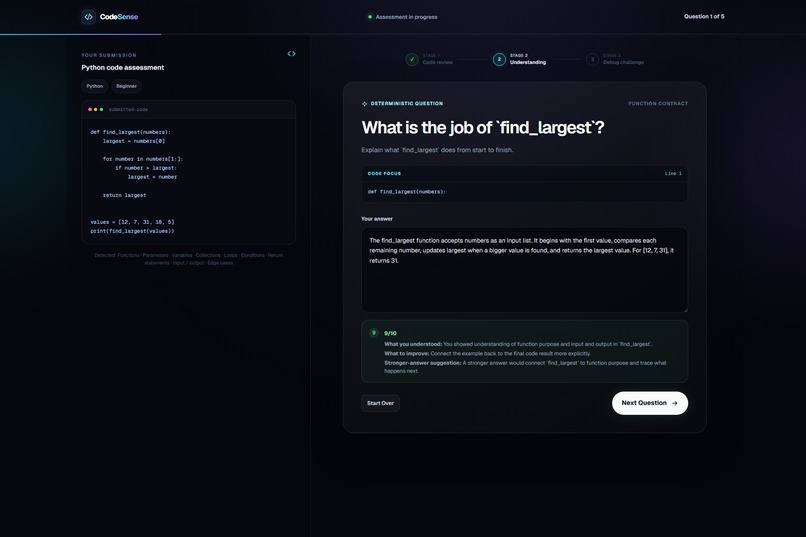Click the CodeSense logo icon
This screenshot has width=806, height=537.
(88, 16)
